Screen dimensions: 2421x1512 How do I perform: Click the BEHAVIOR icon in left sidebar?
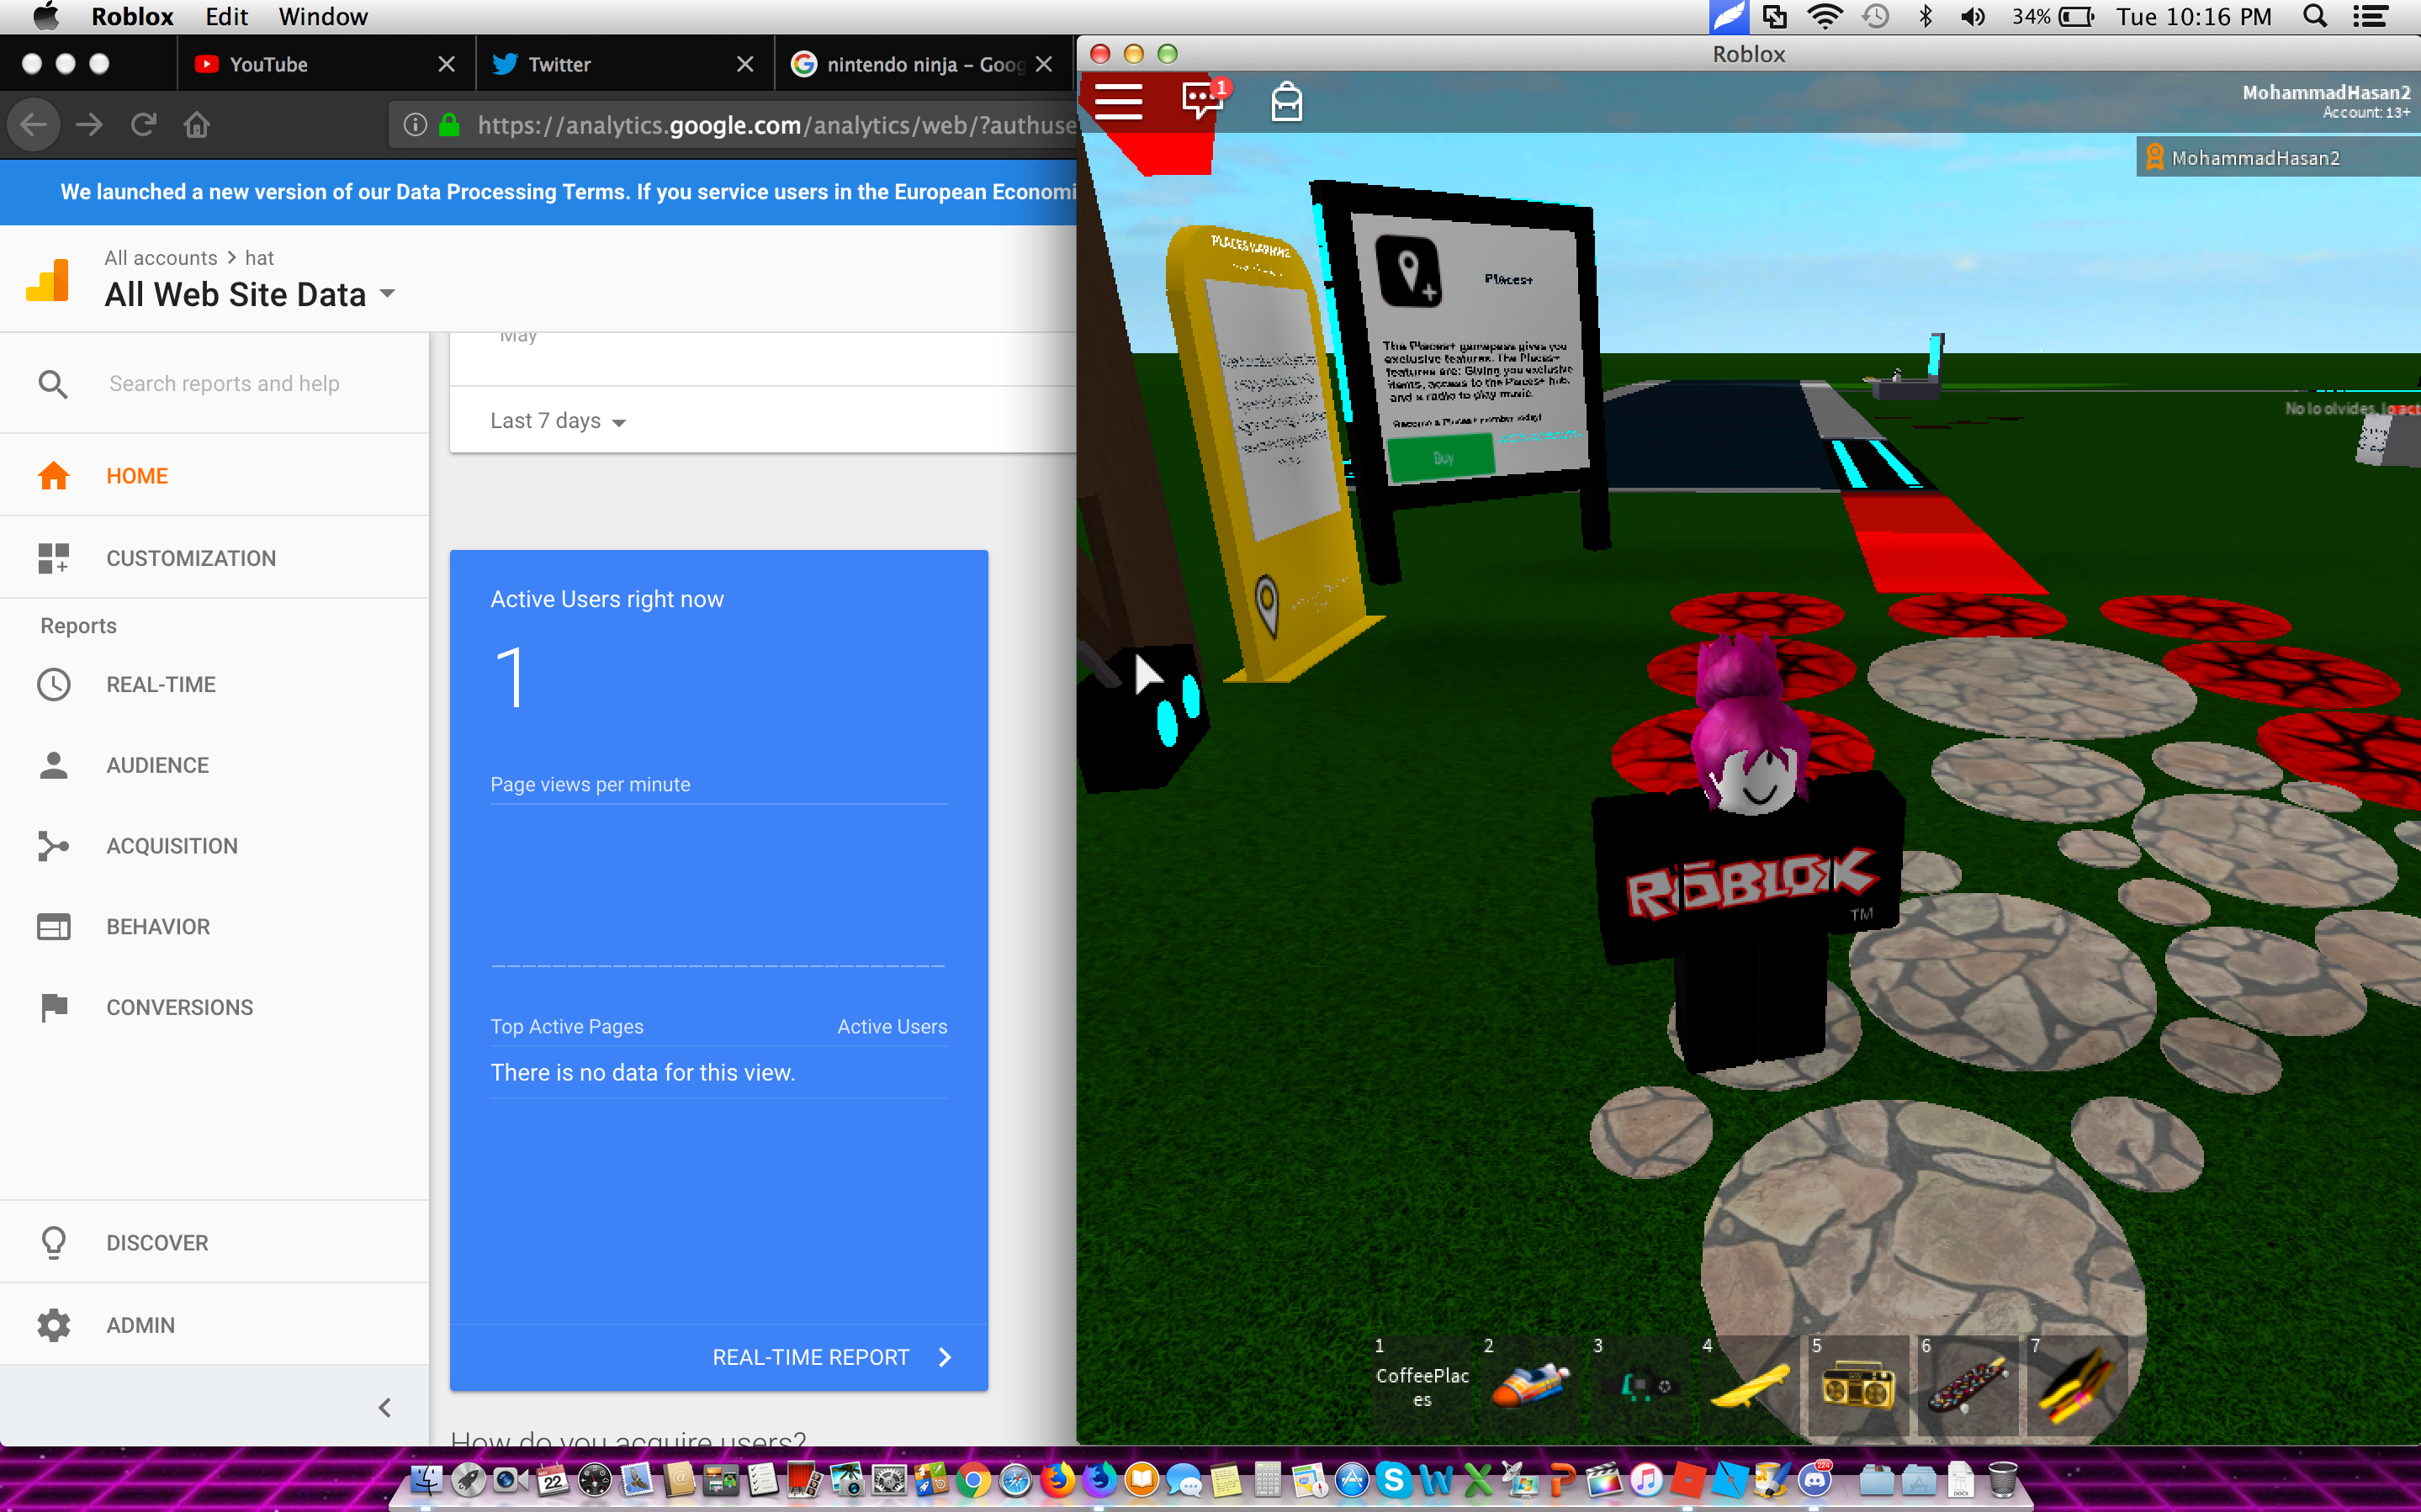pos(54,925)
